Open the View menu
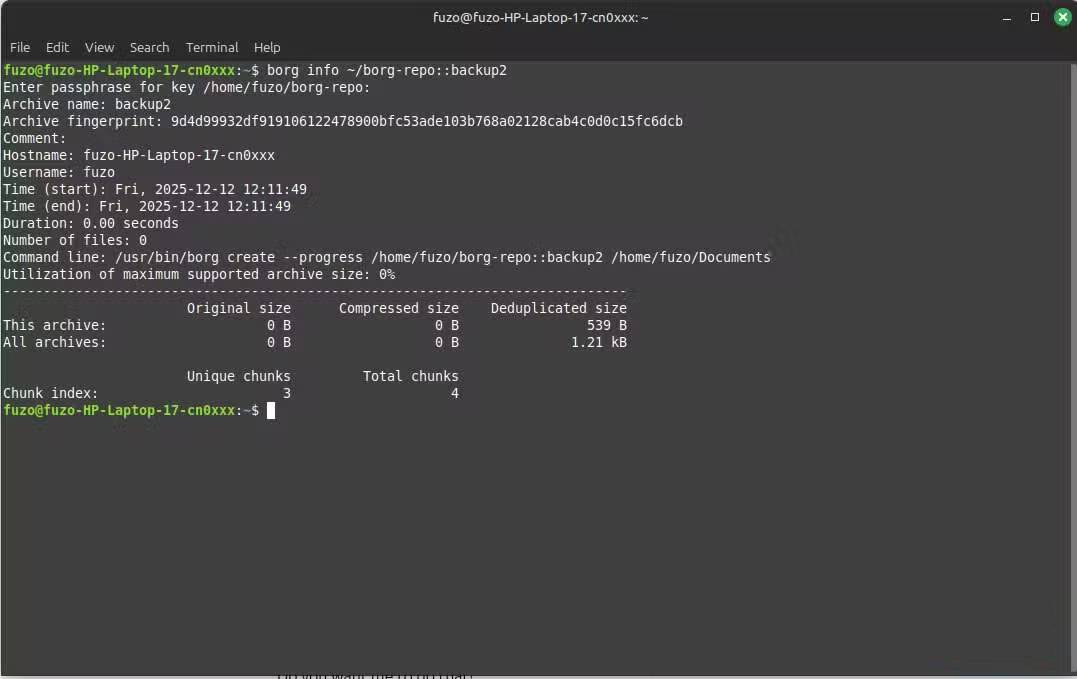 [x=100, y=47]
